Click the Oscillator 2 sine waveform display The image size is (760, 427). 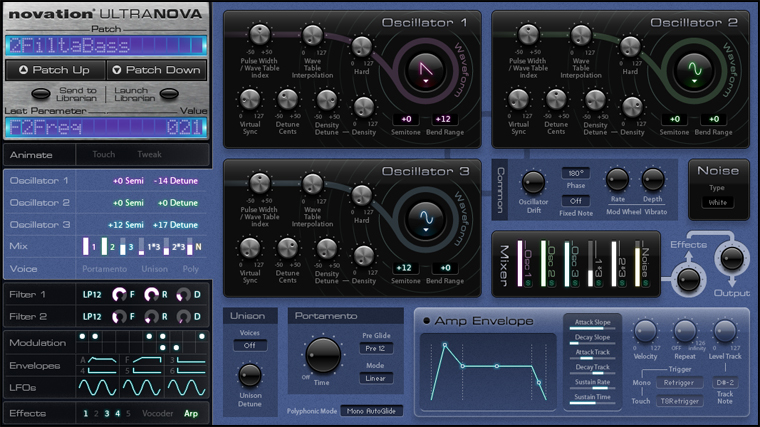coord(691,71)
